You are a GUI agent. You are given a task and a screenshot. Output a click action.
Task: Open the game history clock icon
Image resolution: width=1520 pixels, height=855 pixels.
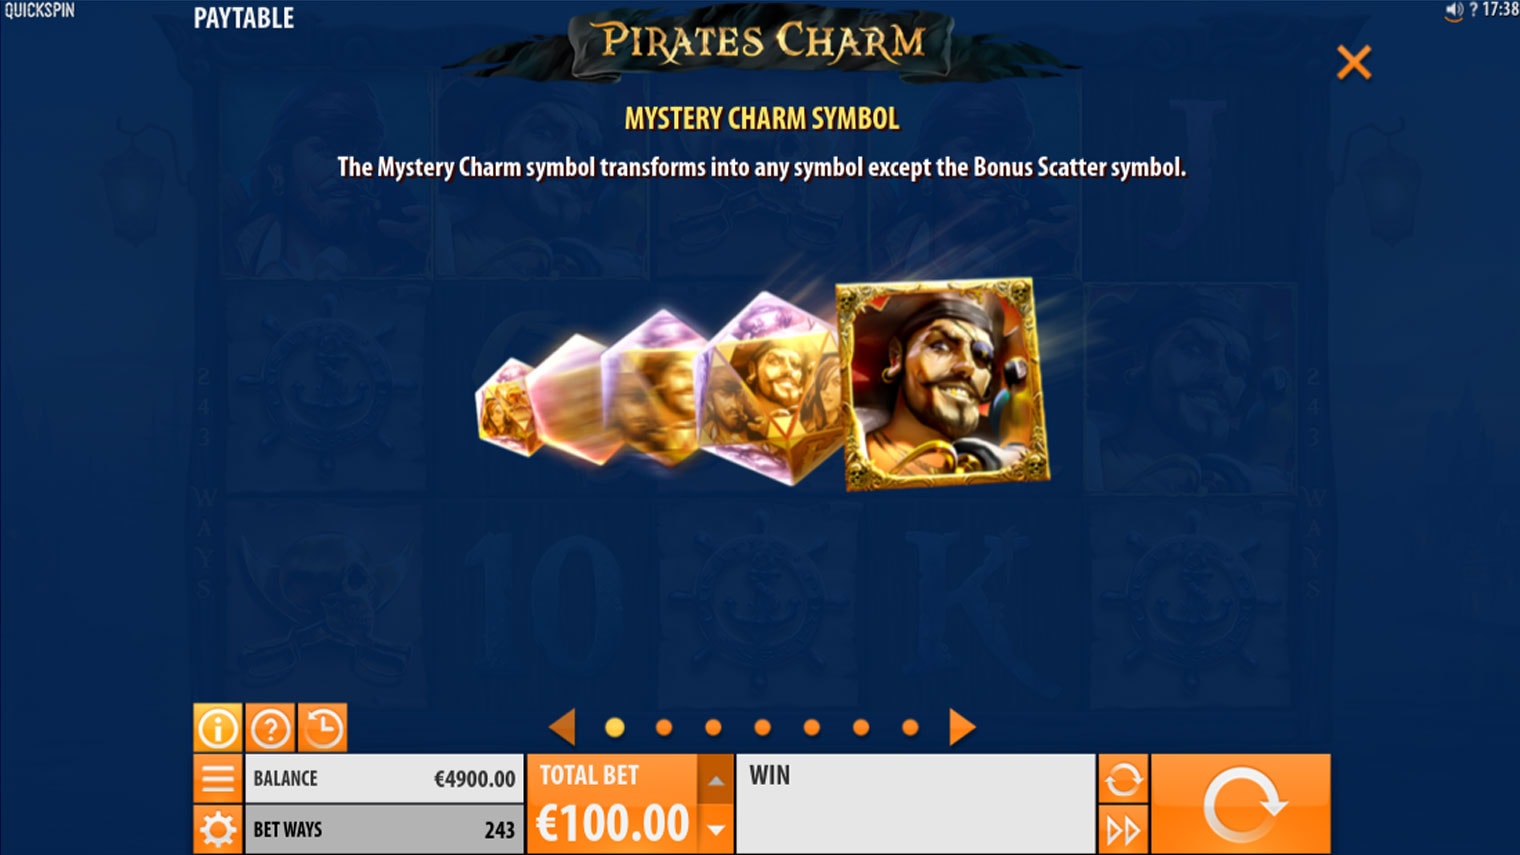coord(323,728)
